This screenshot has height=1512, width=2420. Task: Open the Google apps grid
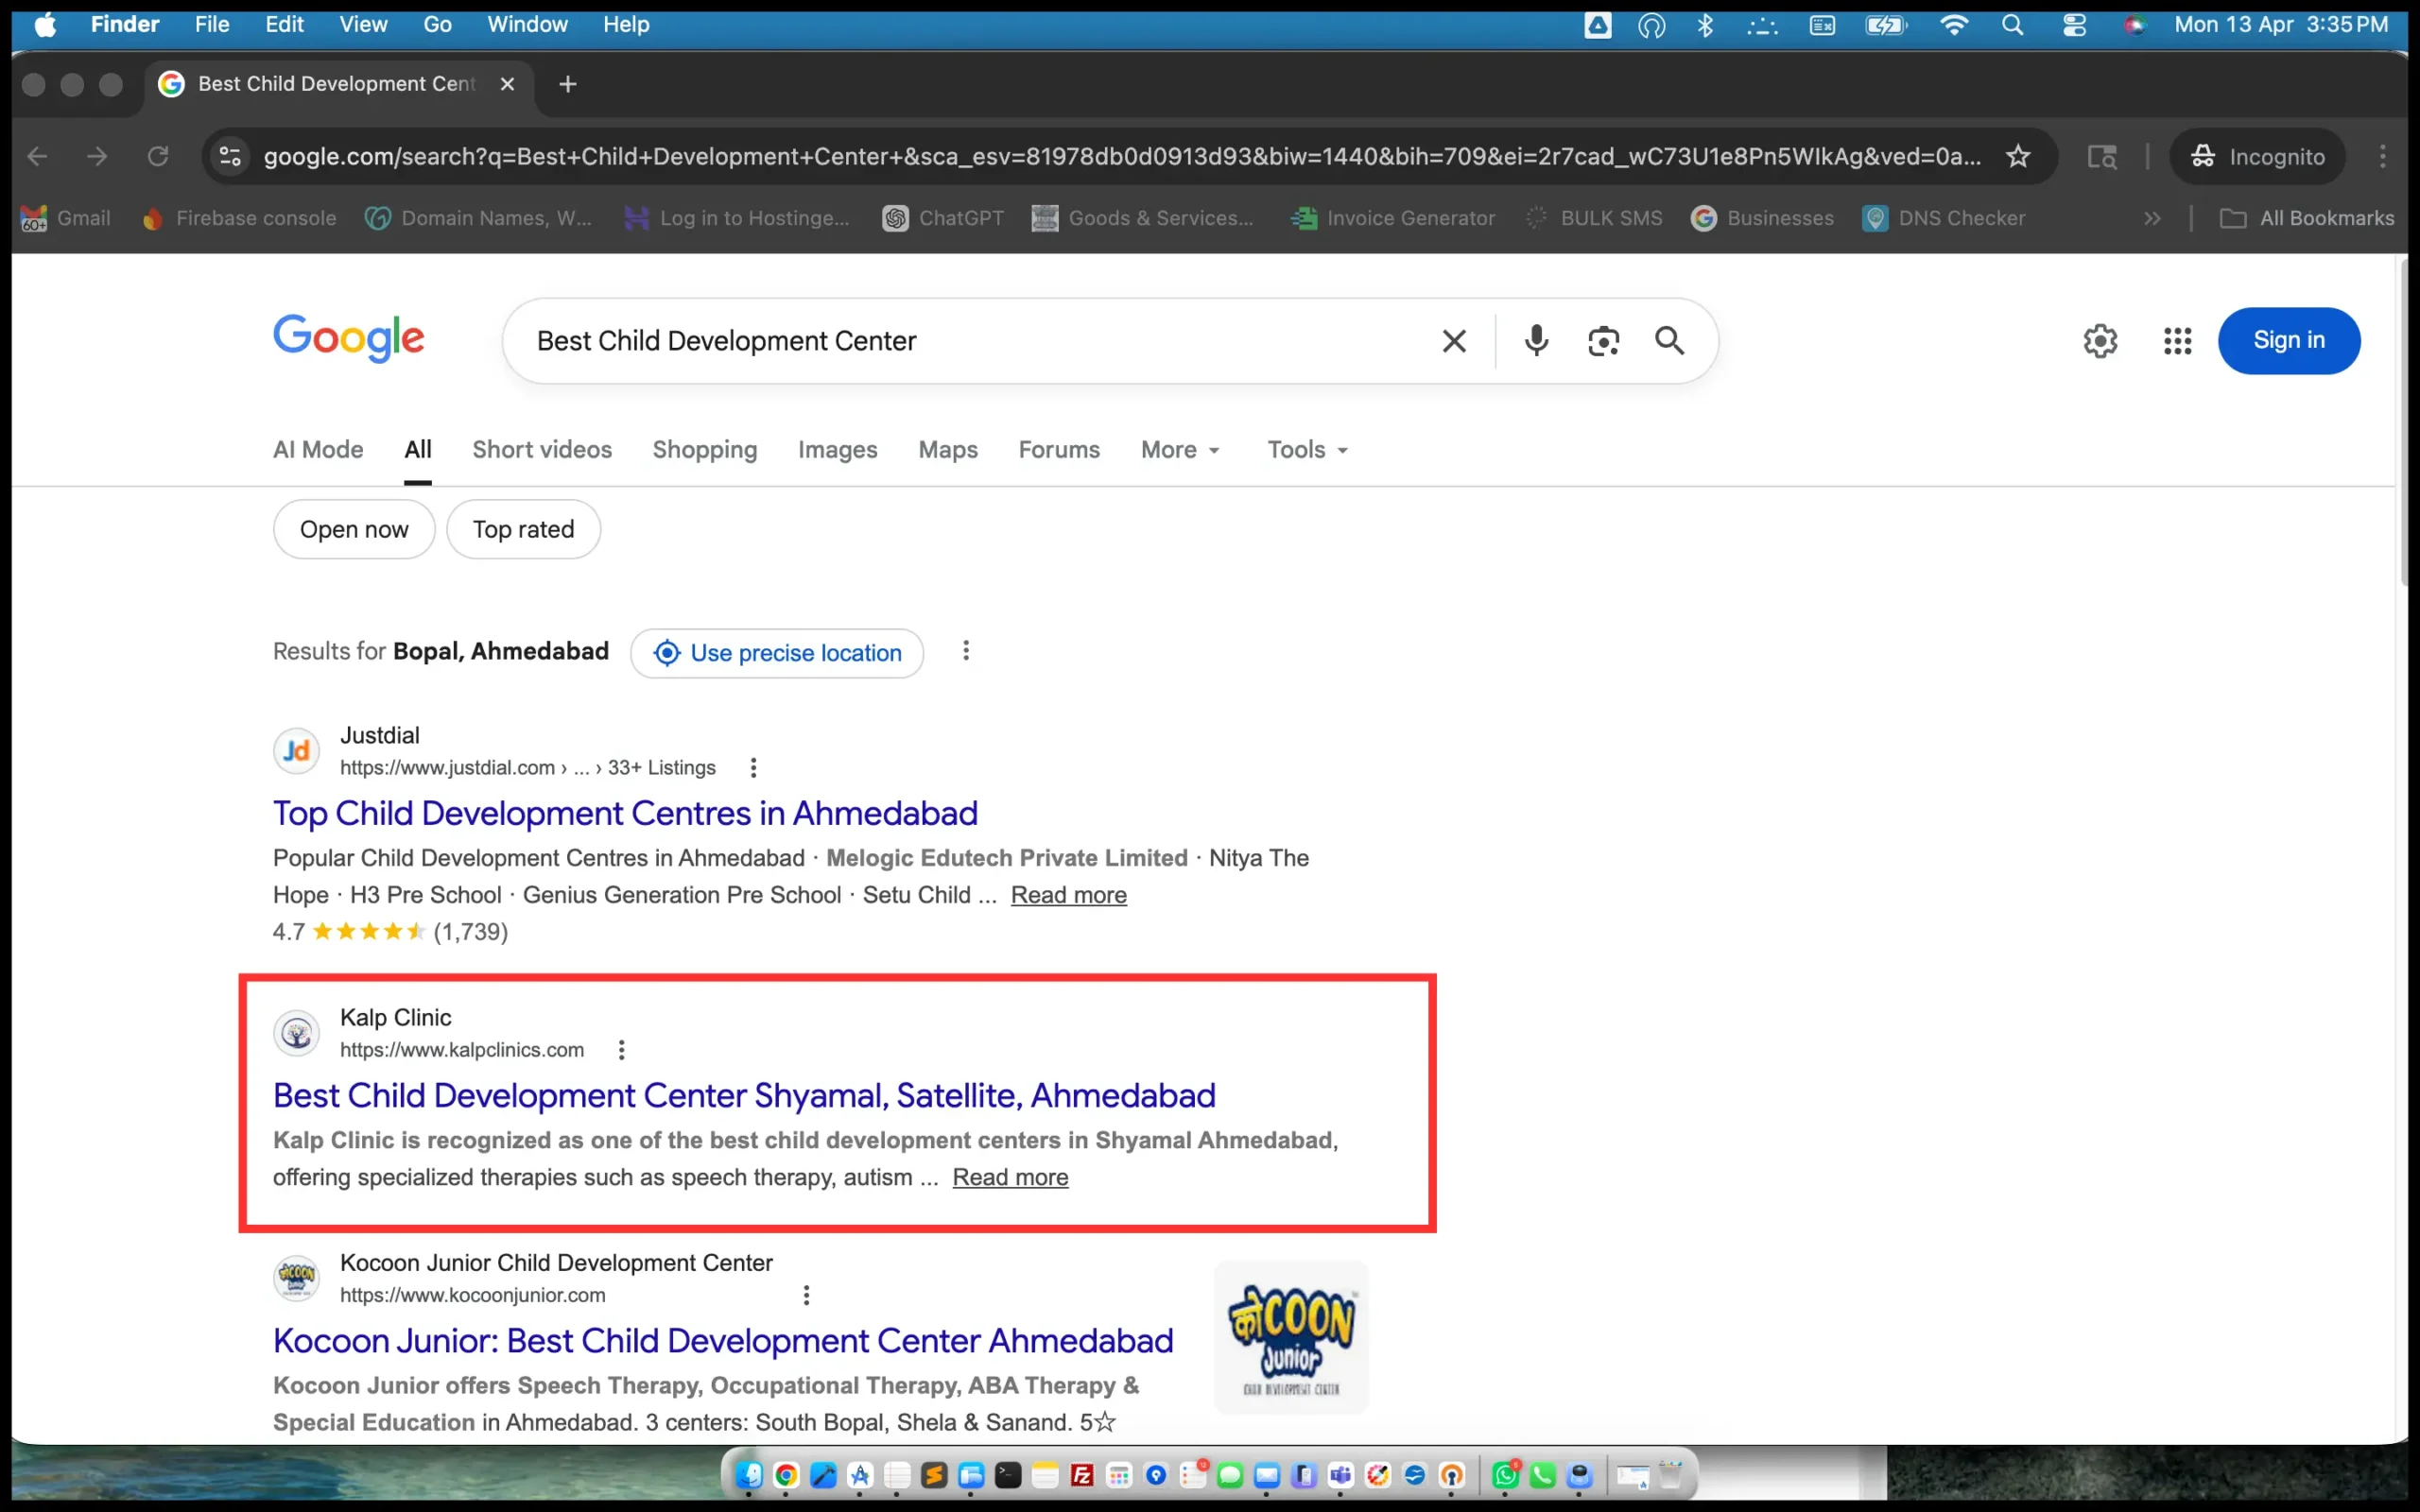(x=2177, y=341)
